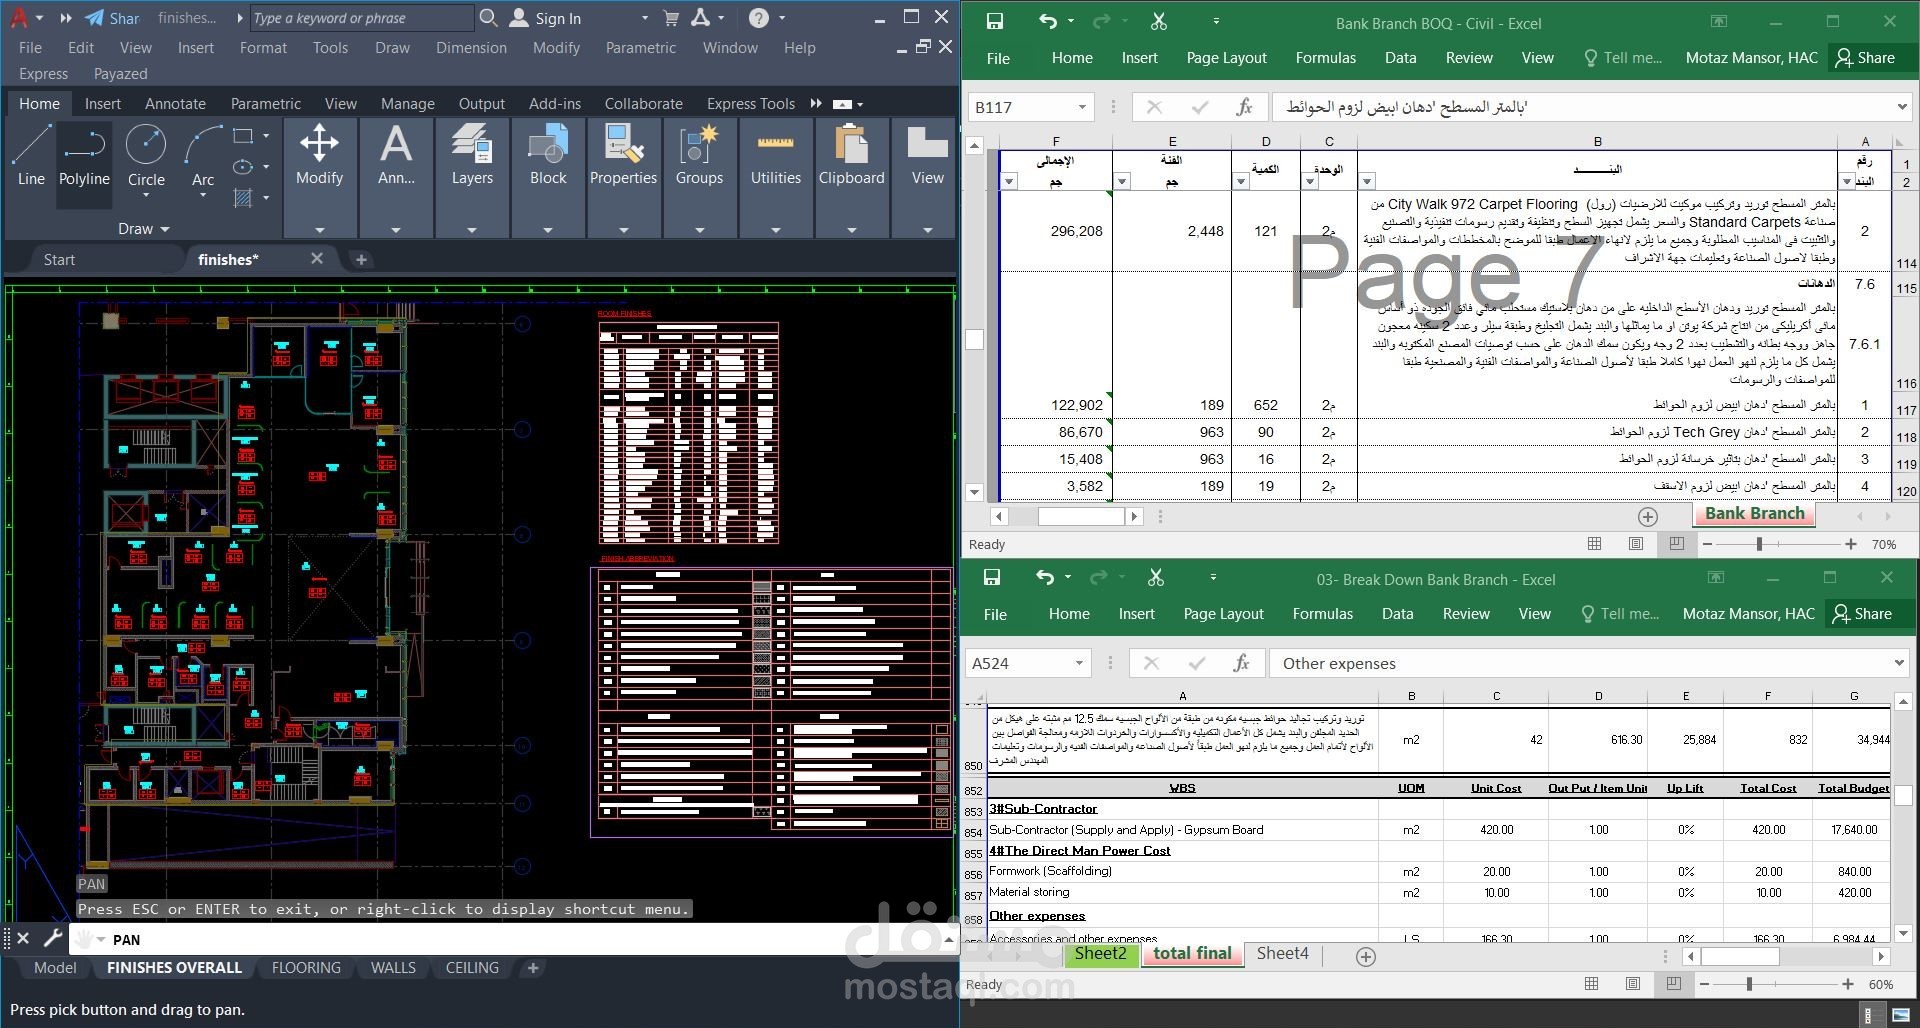This screenshot has width=1920, height=1028.
Task: Open filter dropdown for column F الإجمالى
Action: coord(1009,181)
